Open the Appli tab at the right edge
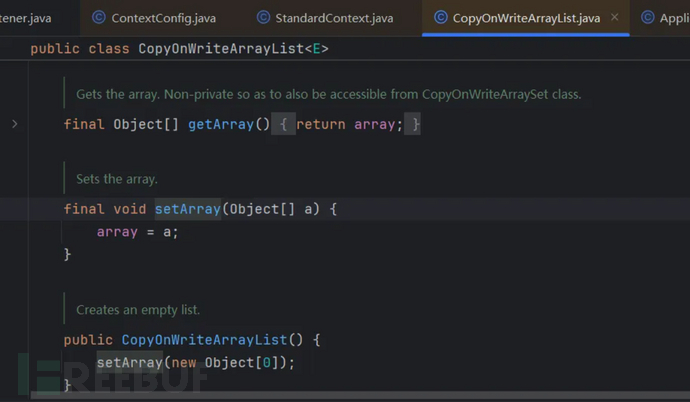 (672, 18)
